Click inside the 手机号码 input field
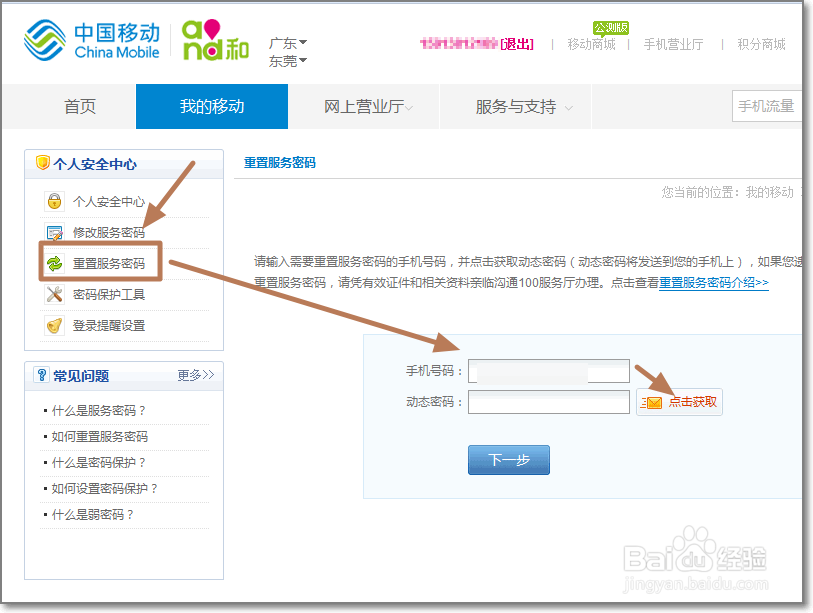The image size is (813, 613). point(548,370)
